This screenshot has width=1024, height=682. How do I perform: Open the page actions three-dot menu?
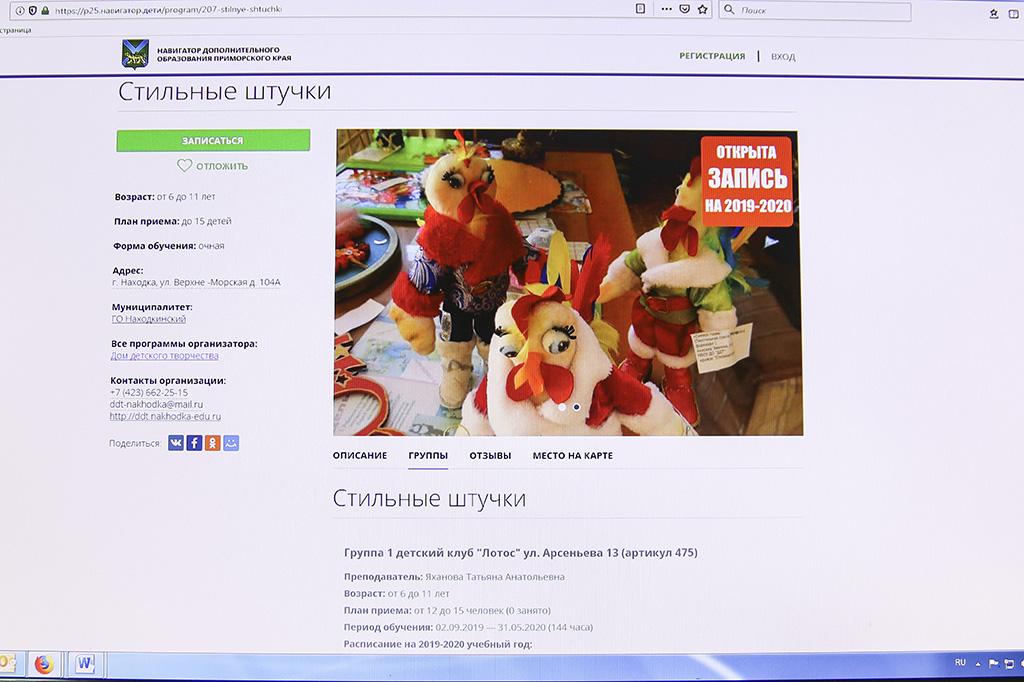tap(666, 9)
